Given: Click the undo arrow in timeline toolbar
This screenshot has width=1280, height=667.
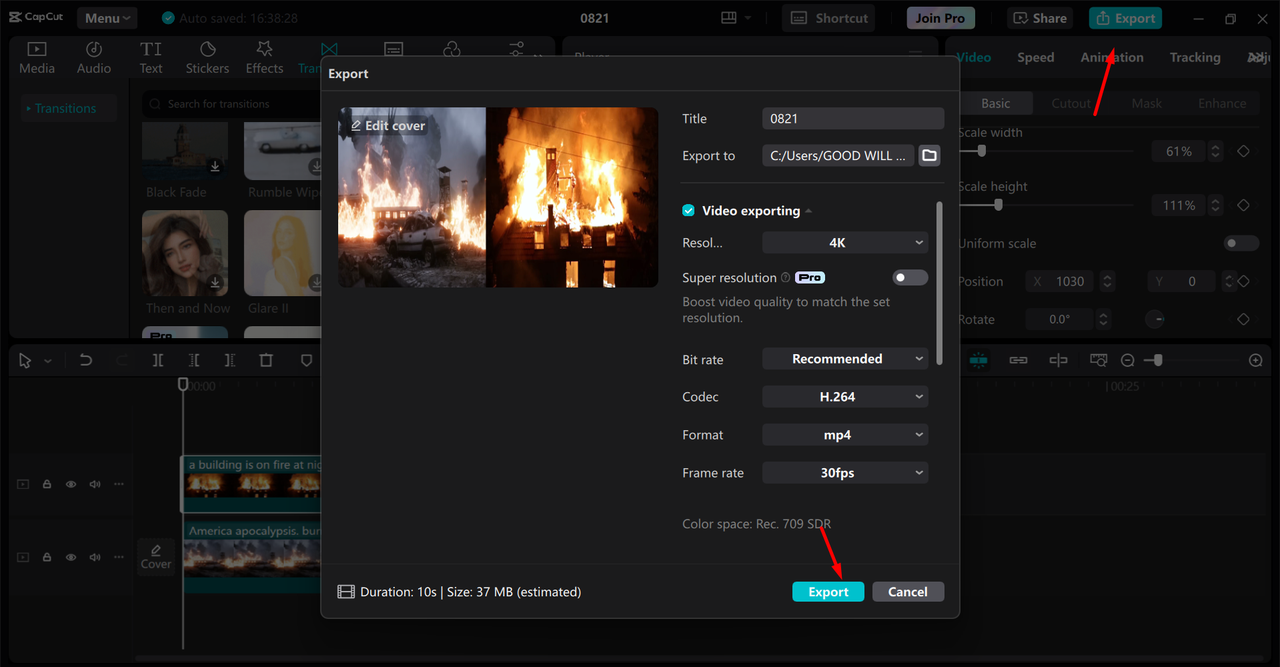Looking at the screenshot, I should pos(86,360).
